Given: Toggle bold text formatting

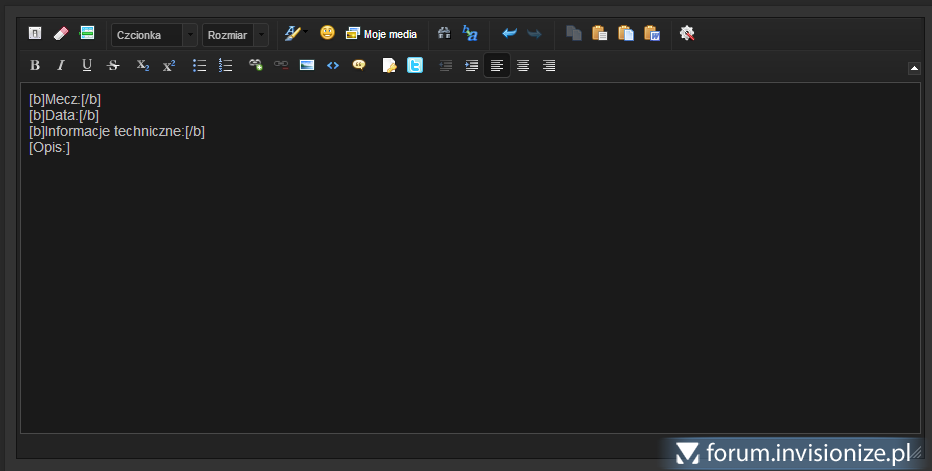Looking at the screenshot, I should [x=35, y=66].
